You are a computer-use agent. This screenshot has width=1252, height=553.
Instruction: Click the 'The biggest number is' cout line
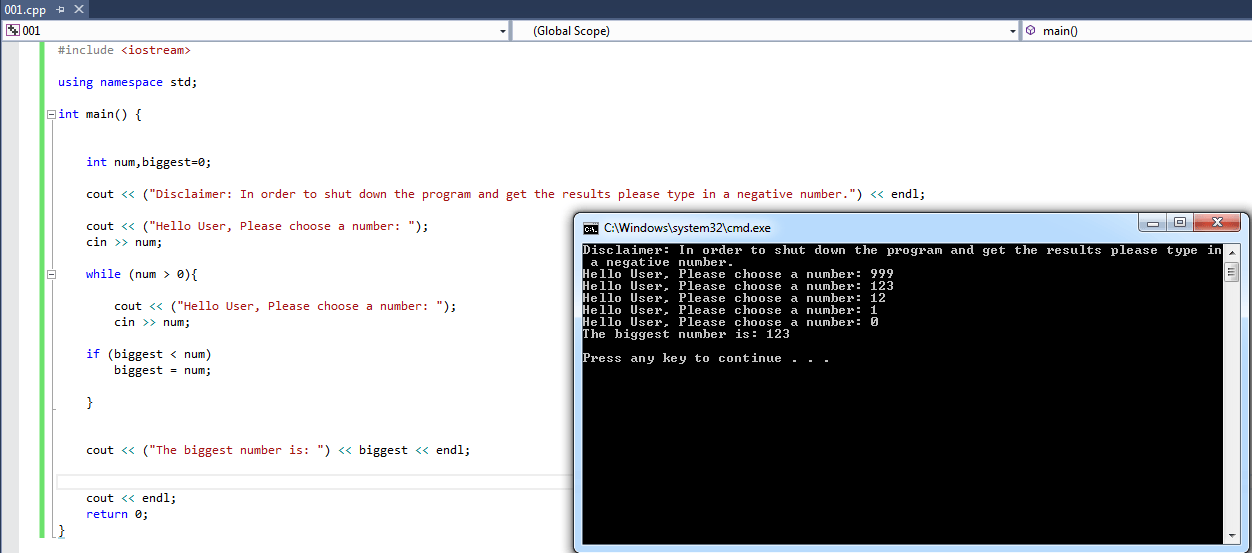[278, 450]
